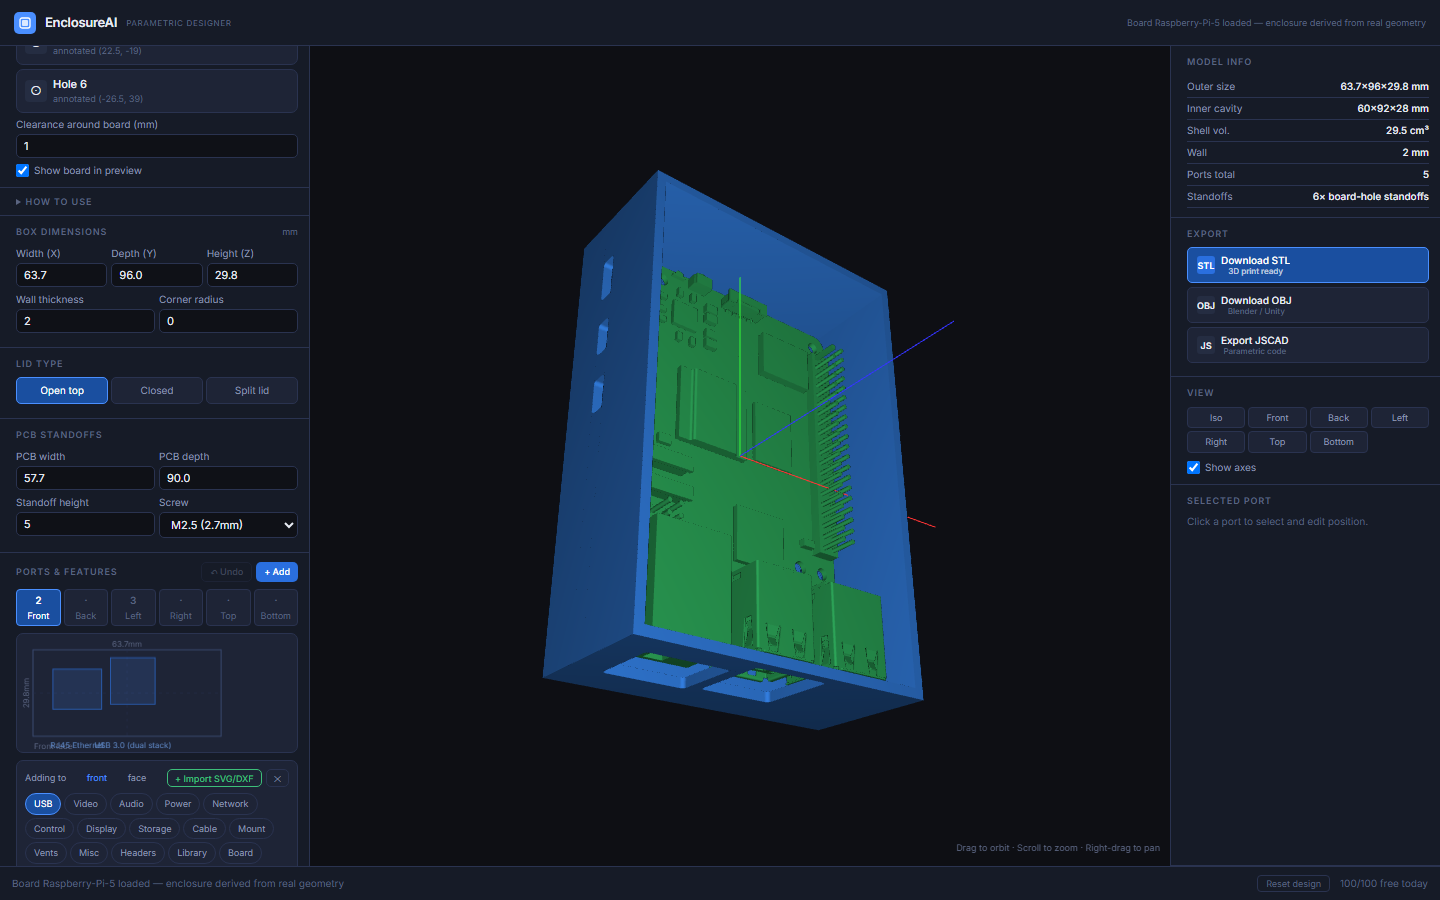This screenshot has width=1440, height=900.
Task: Click the Clearance around board input
Action: 157,146
